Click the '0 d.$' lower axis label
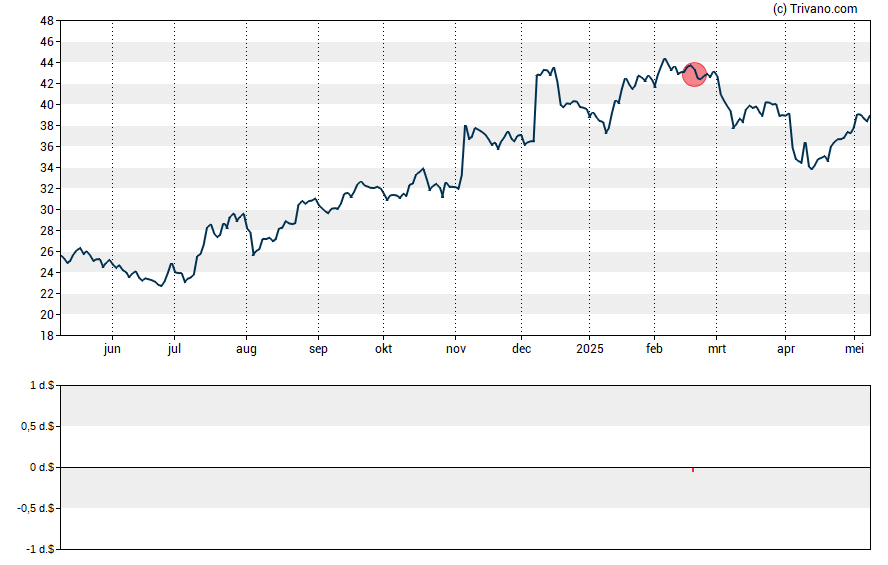888x565 pixels. point(42,467)
